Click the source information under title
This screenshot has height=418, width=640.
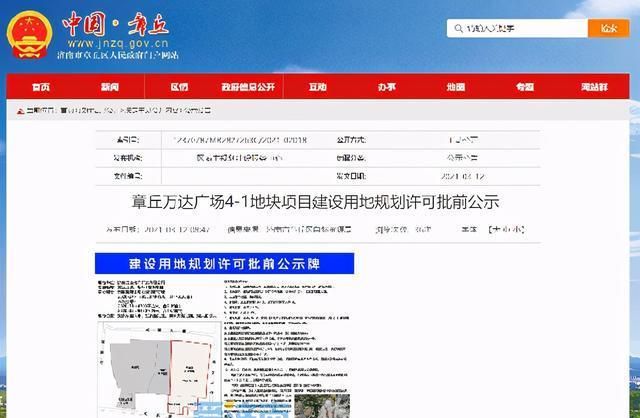tap(289, 229)
